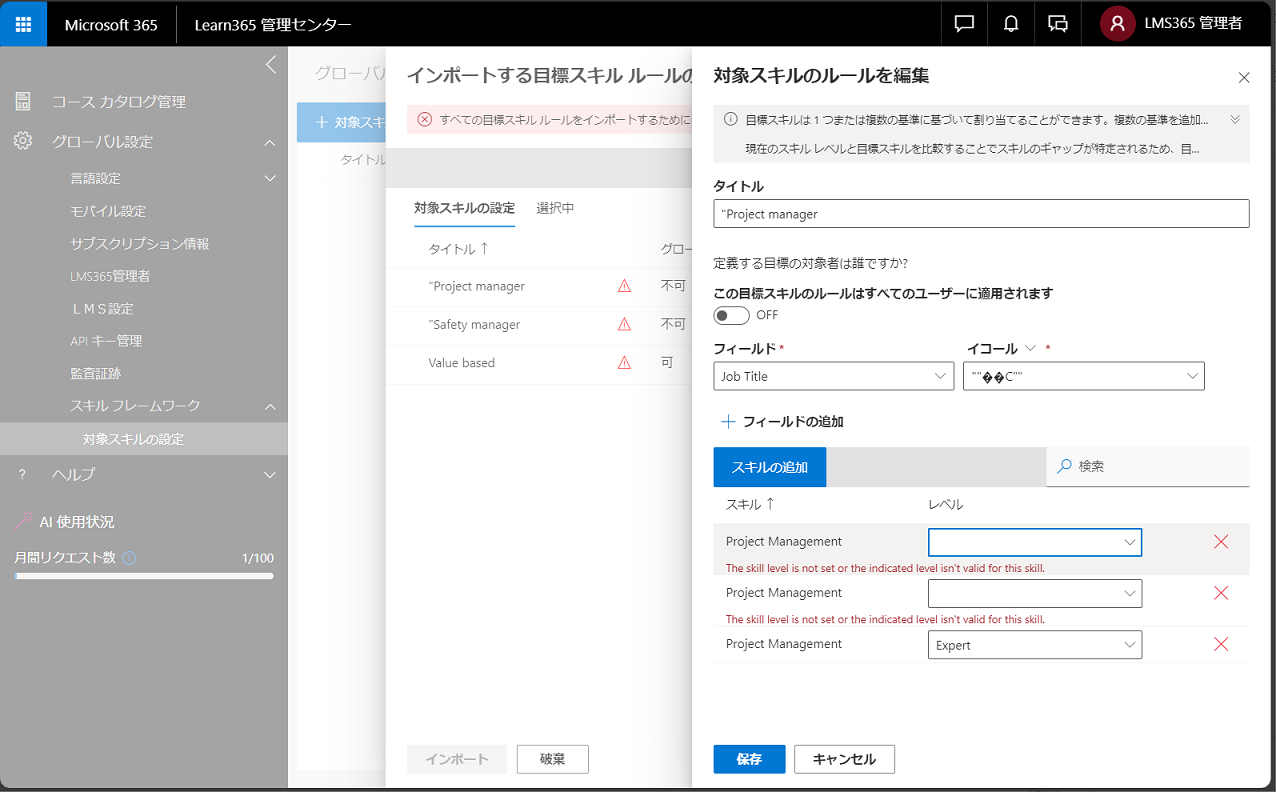Remove the second Project Management skill row
This screenshot has height=792, width=1276.
pyautogui.click(x=1220, y=592)
